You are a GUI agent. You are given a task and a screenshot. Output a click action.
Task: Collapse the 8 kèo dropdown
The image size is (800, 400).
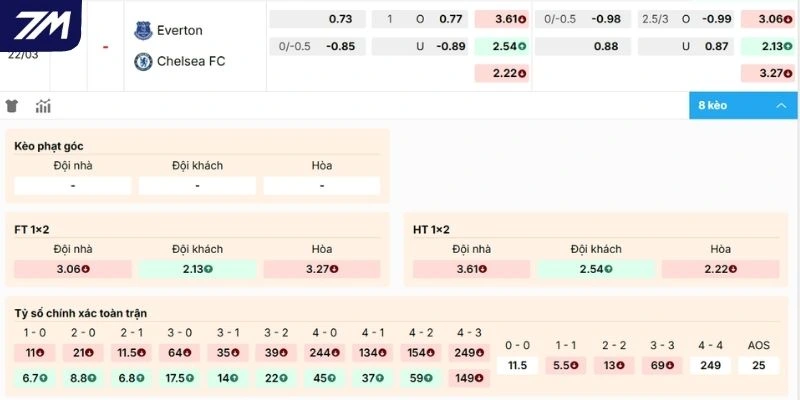[x=743, y=105]
